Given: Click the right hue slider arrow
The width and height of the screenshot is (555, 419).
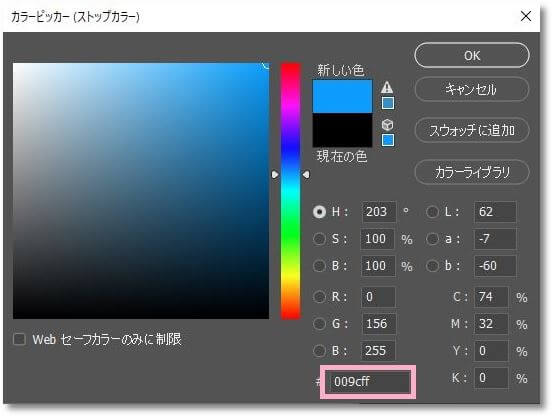Looking at the screenshot, I should (x=306, y=174).
